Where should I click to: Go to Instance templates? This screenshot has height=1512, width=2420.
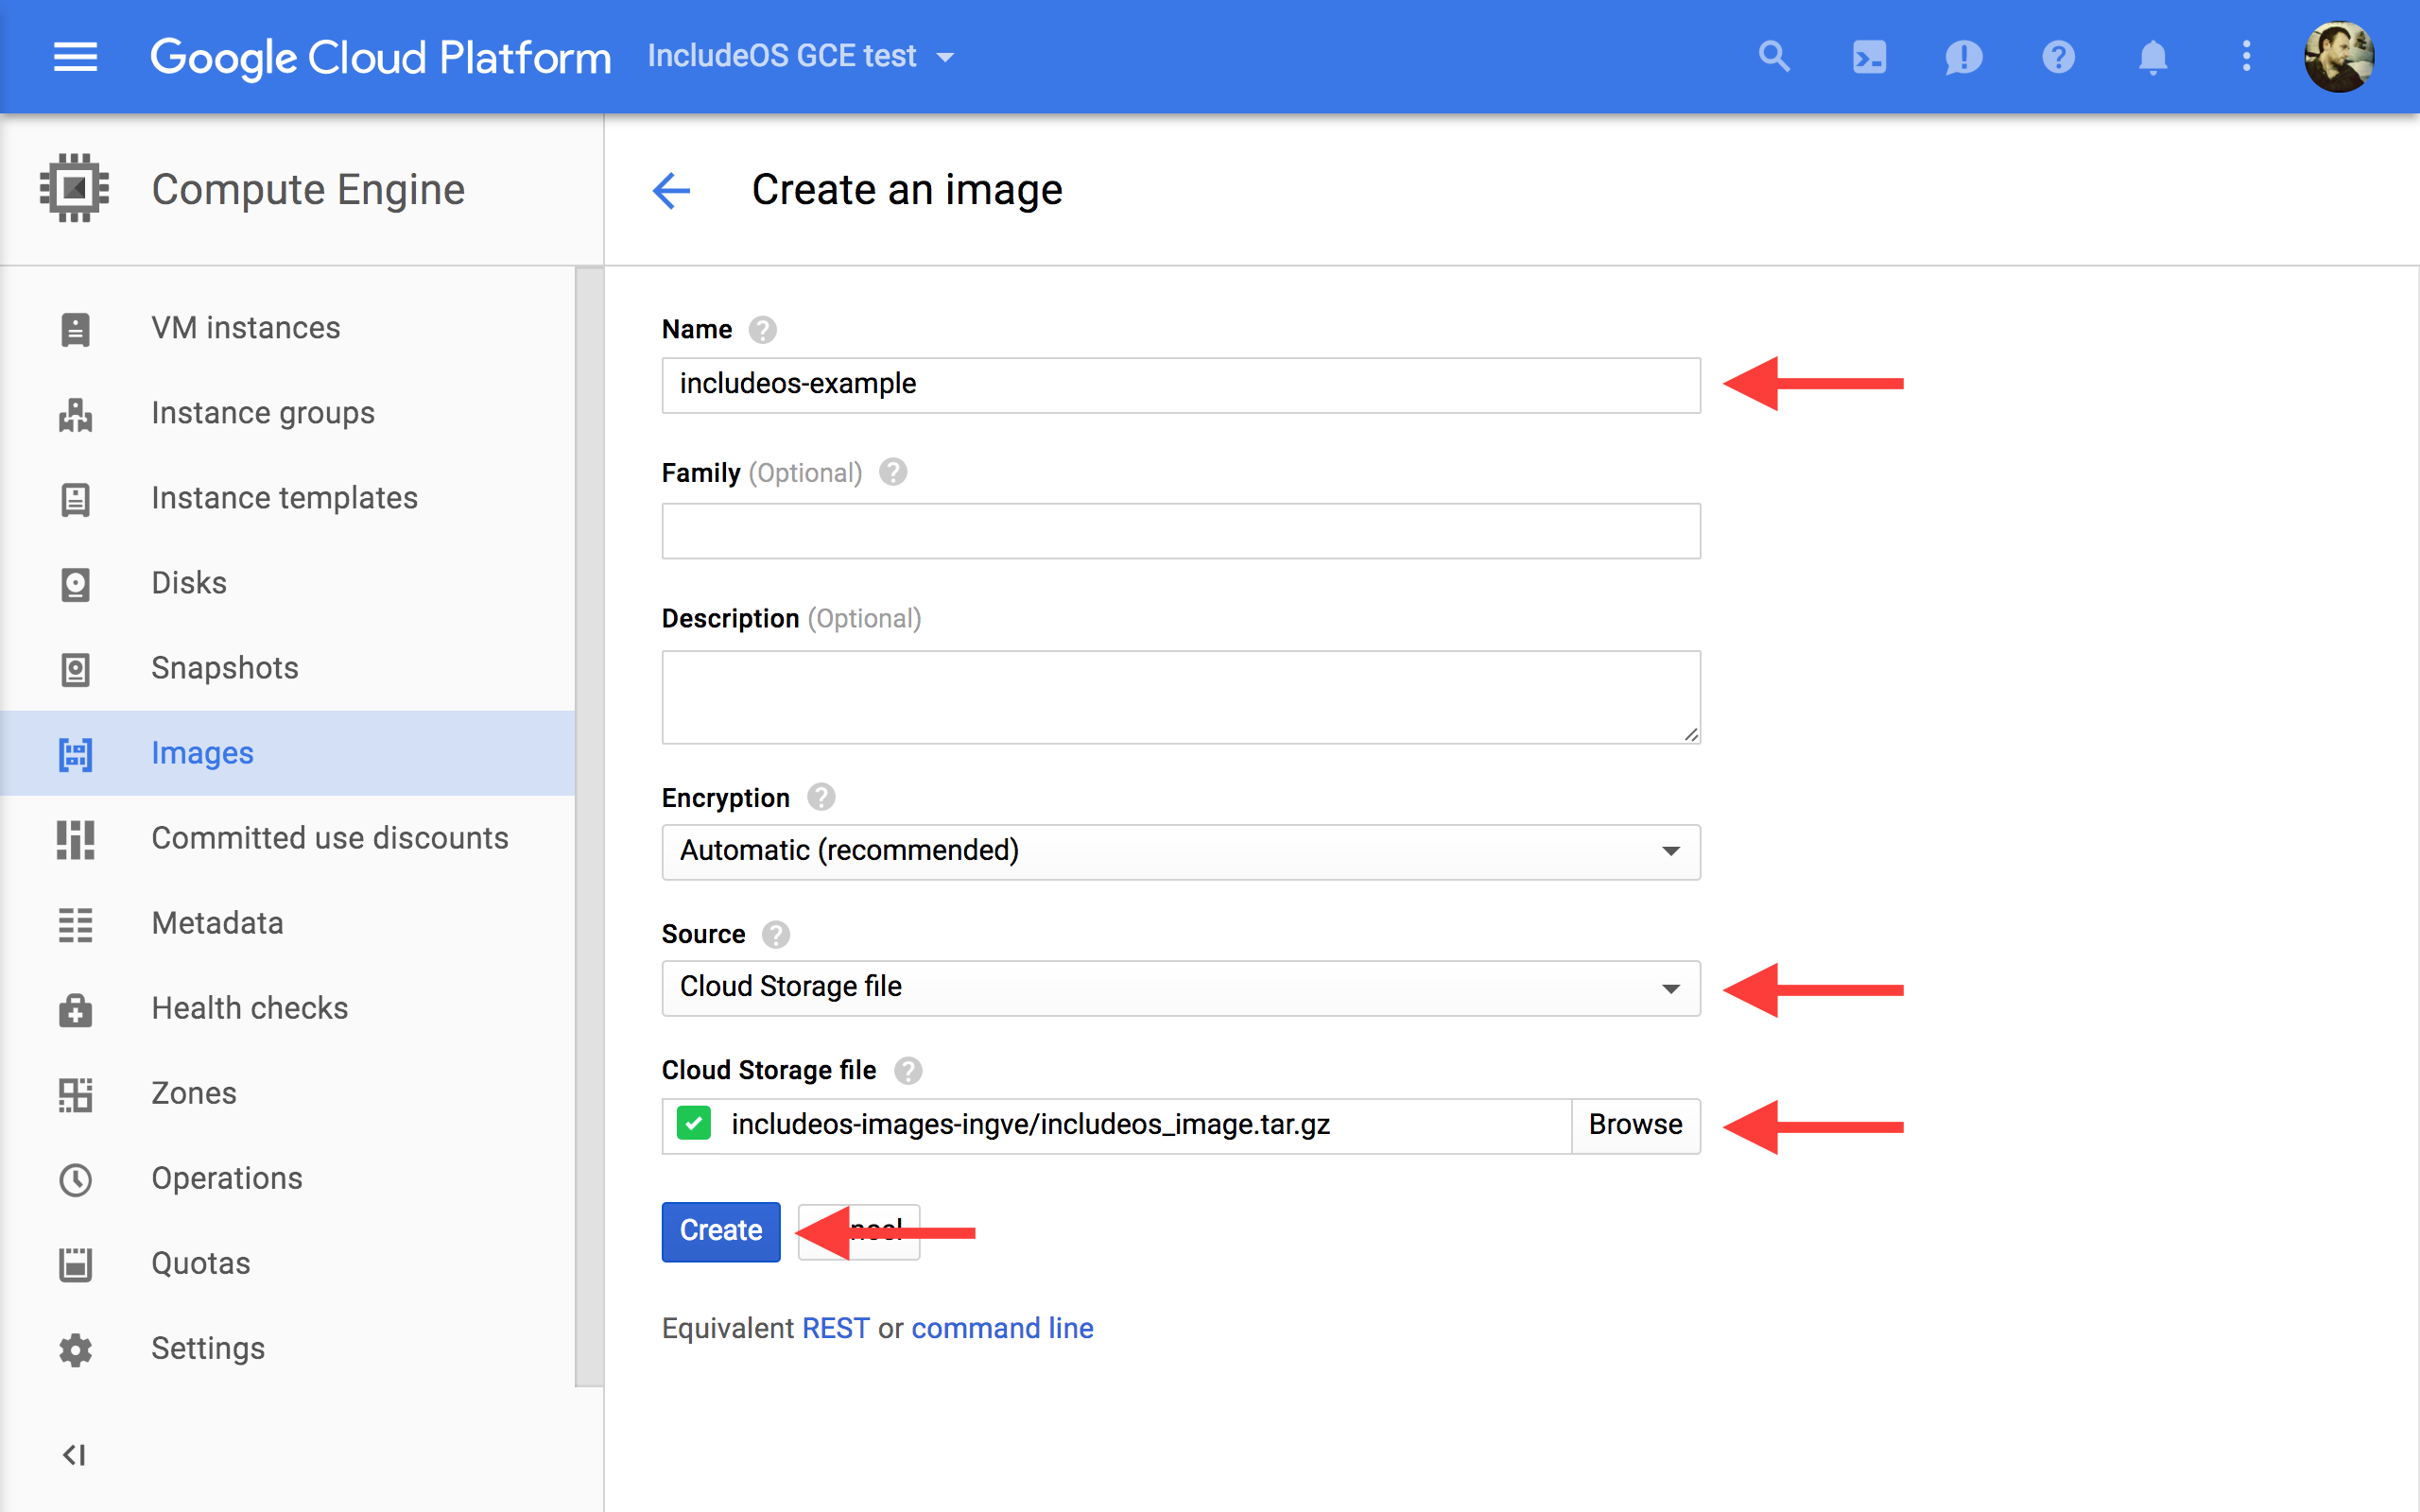287,499
